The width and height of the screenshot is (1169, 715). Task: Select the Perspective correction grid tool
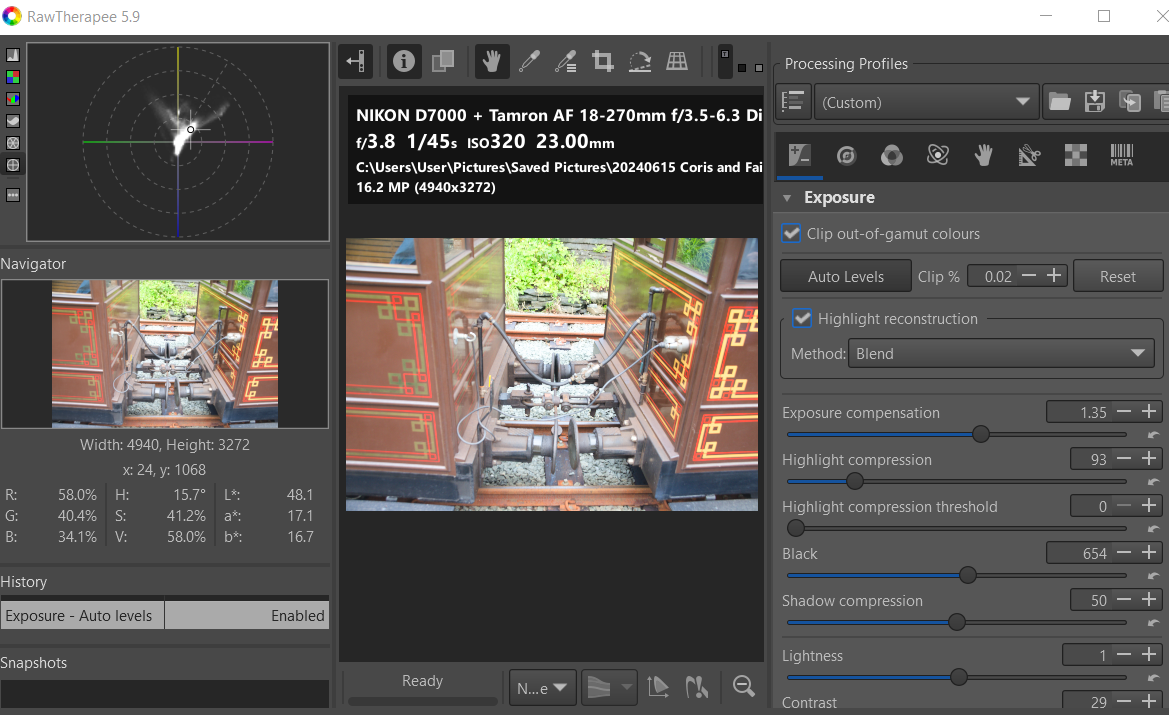click(x=677, y=62)
